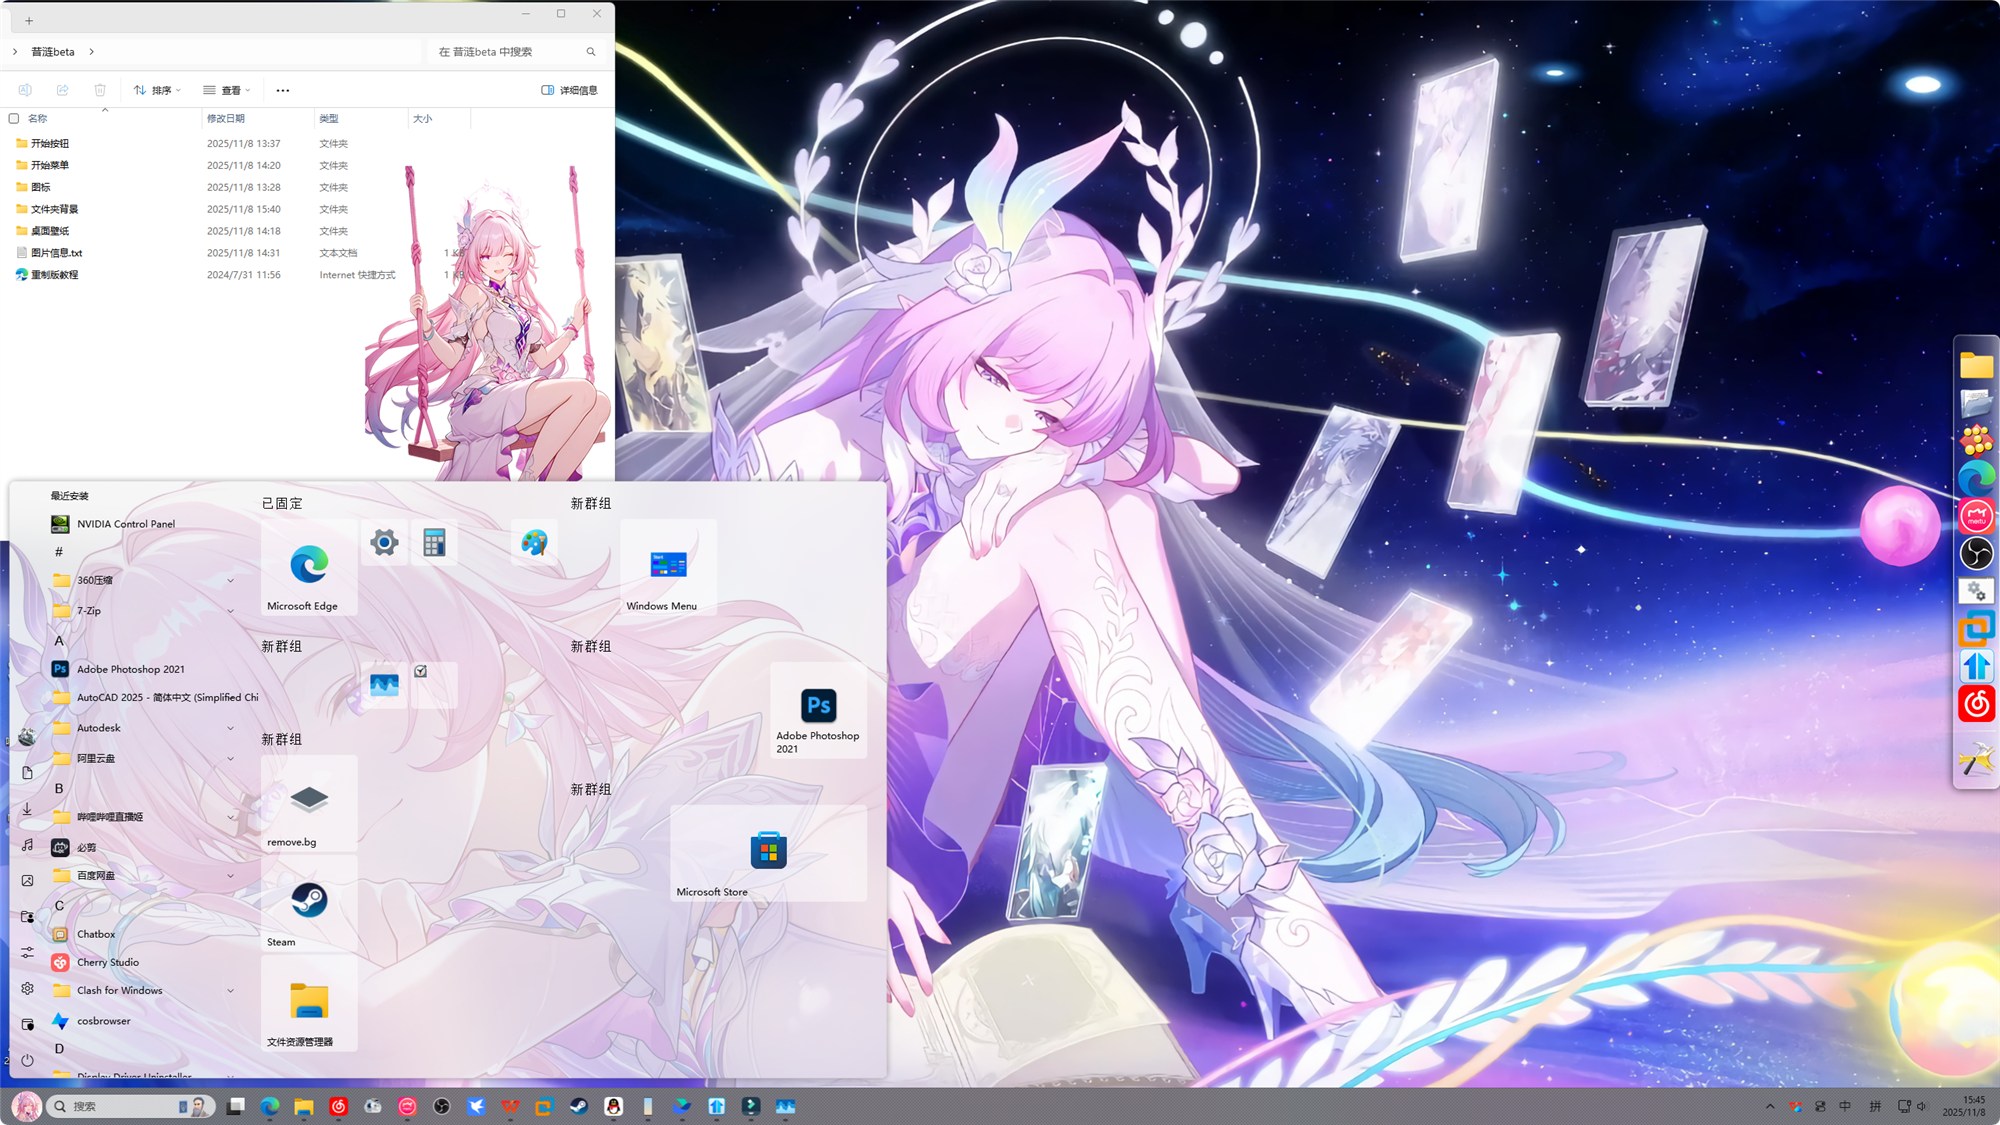
Task: Sort by the 修改日期 column header
Action: (x=226, y=118)
